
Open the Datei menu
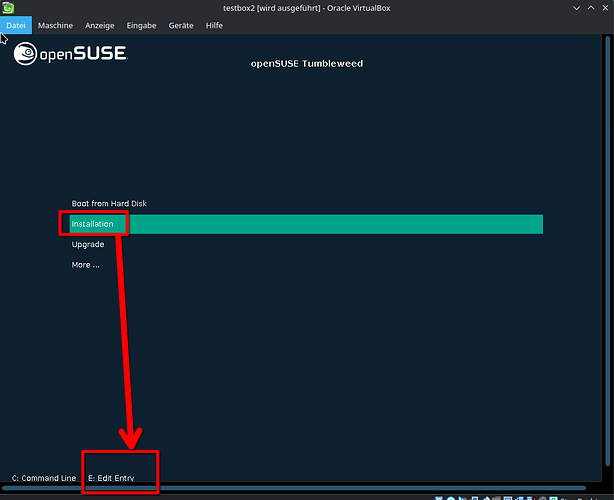16,25
